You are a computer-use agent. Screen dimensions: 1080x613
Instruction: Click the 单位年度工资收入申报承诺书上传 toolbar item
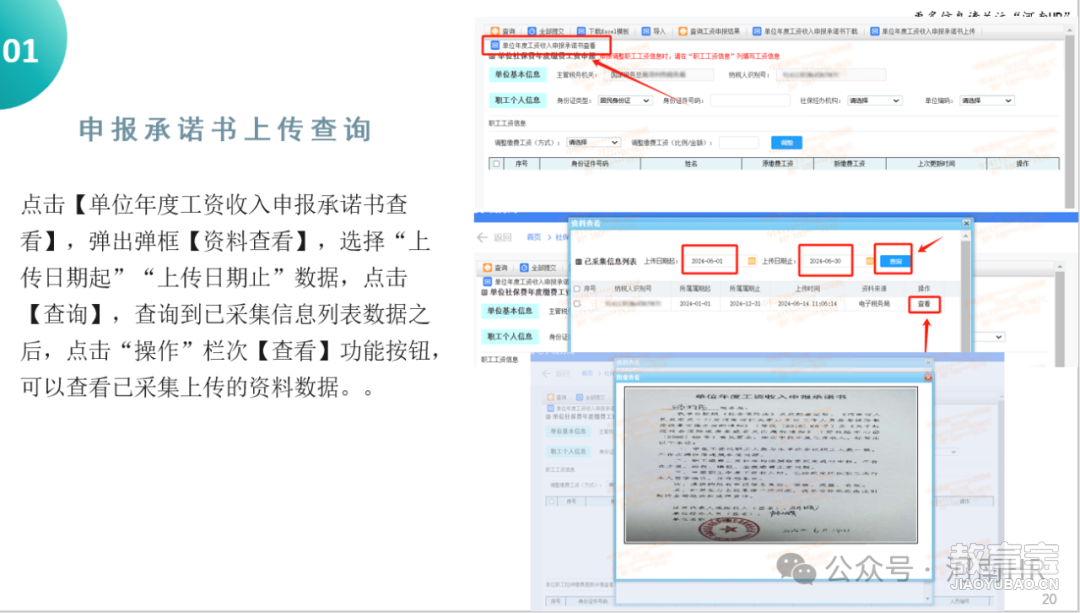923,32
